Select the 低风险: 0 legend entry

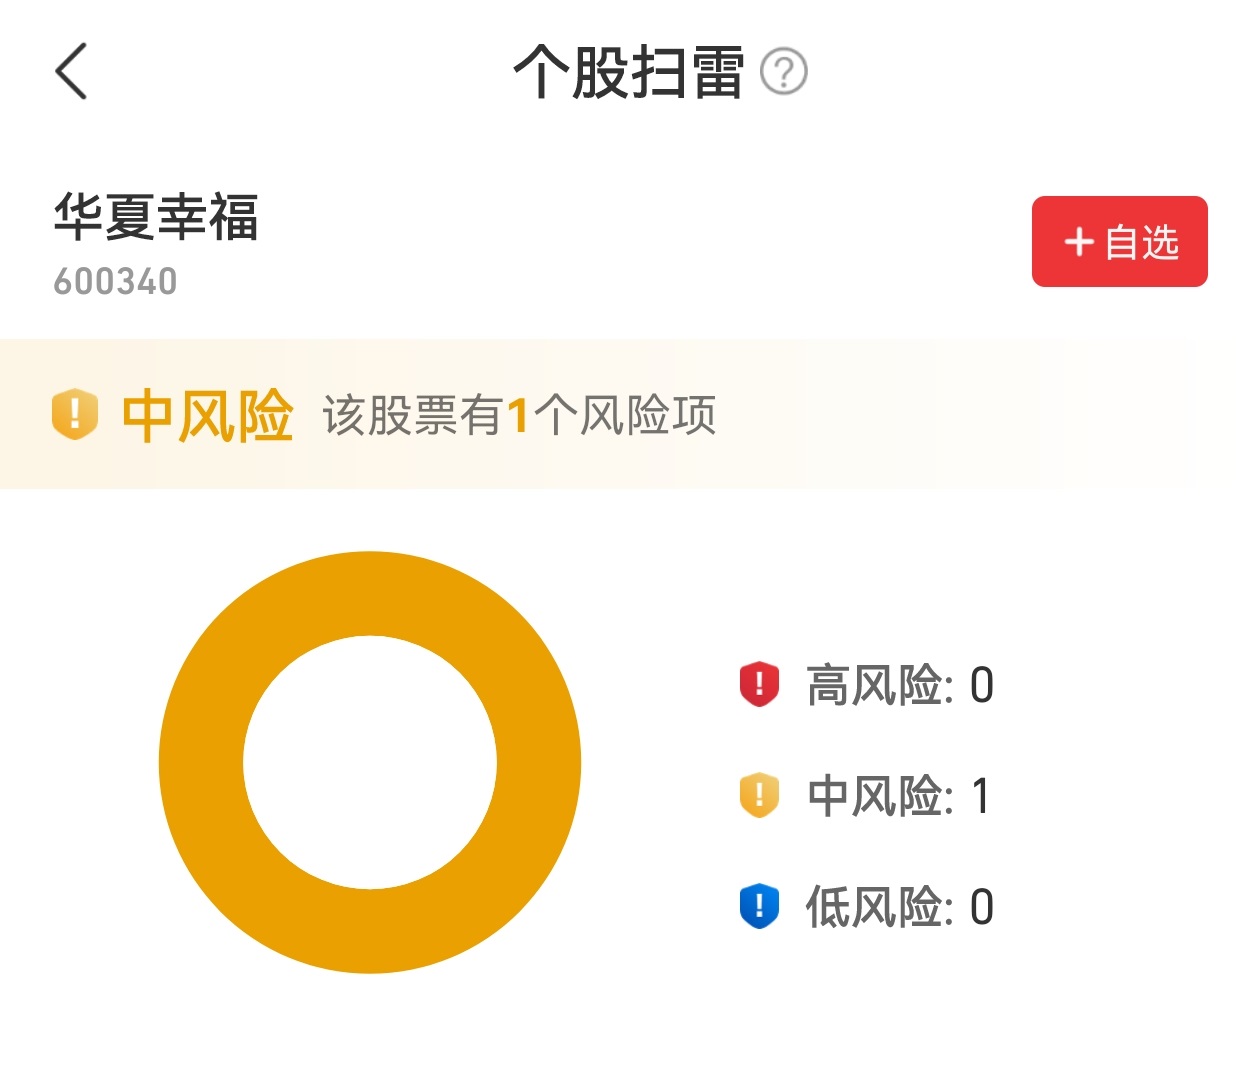(899, 907)
